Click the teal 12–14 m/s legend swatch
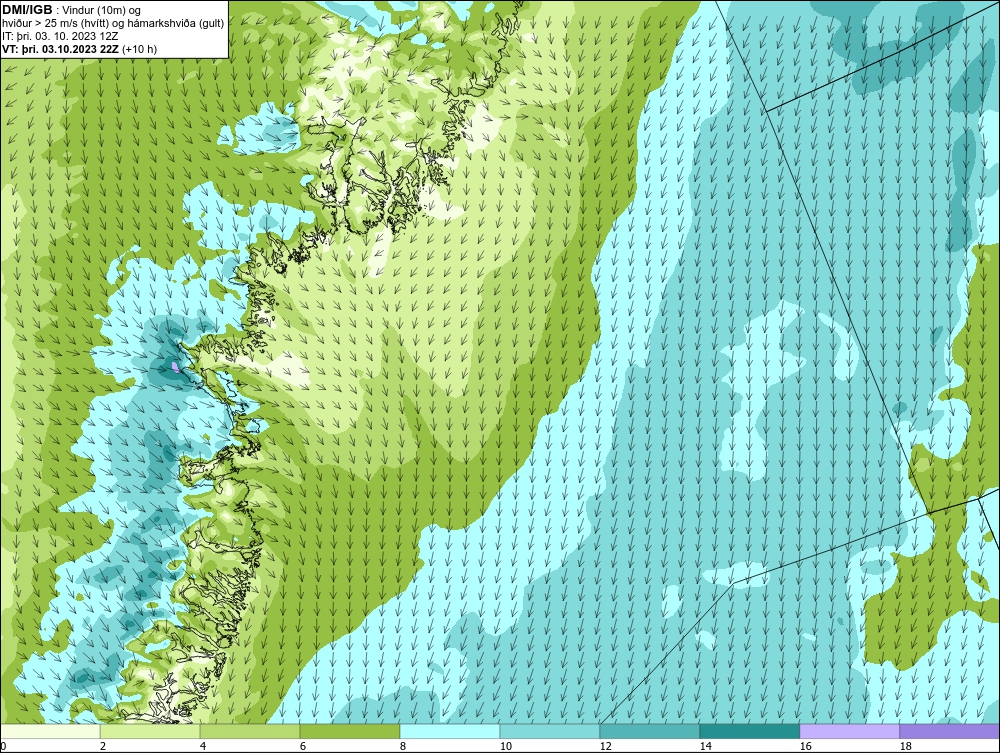 pos(649,731)
